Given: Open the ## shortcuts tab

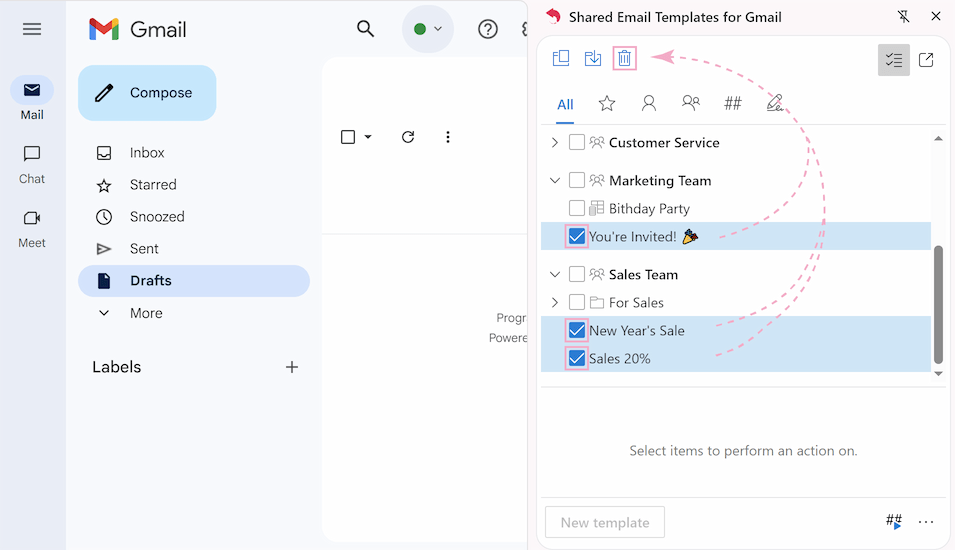Looking at the screenshot, I should click(x=733, y=104).
